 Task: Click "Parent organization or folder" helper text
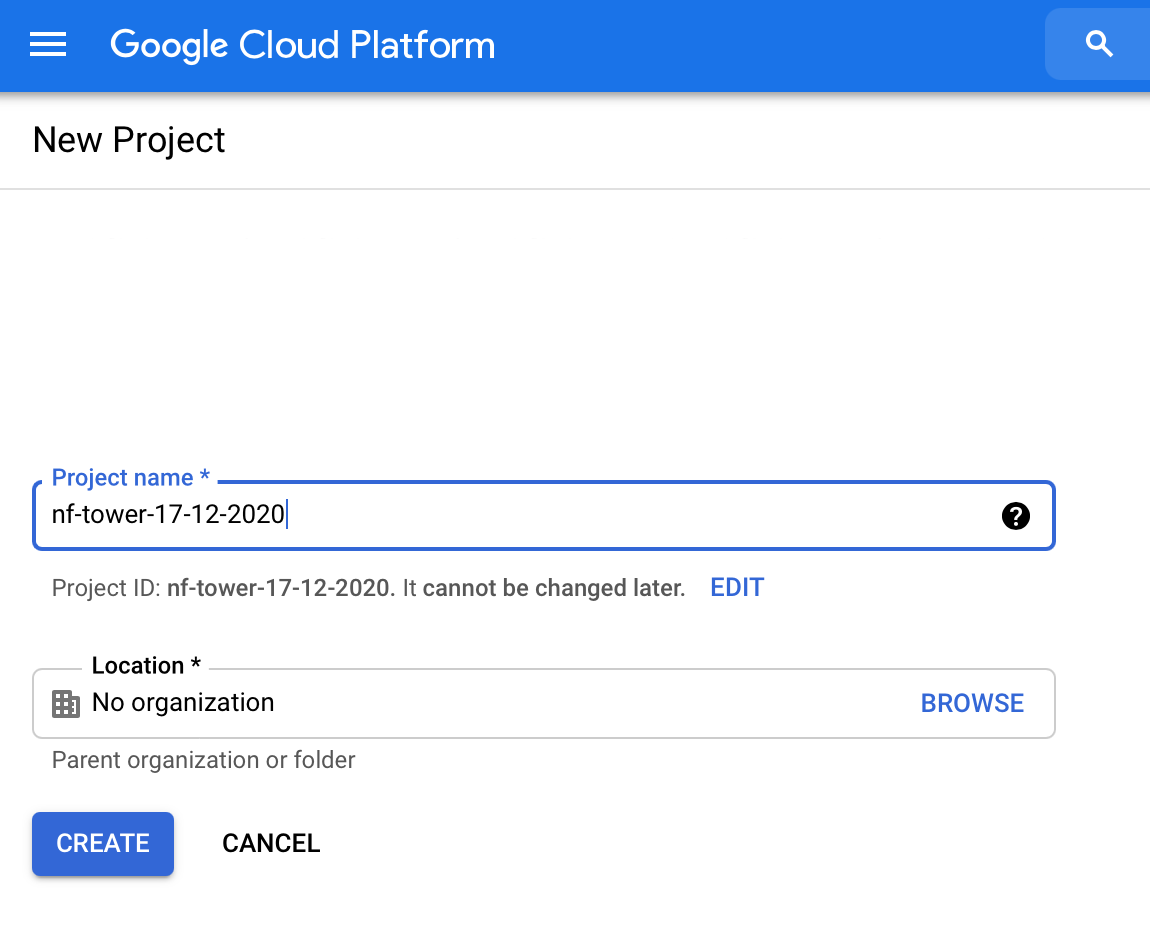tap(203, 760)
